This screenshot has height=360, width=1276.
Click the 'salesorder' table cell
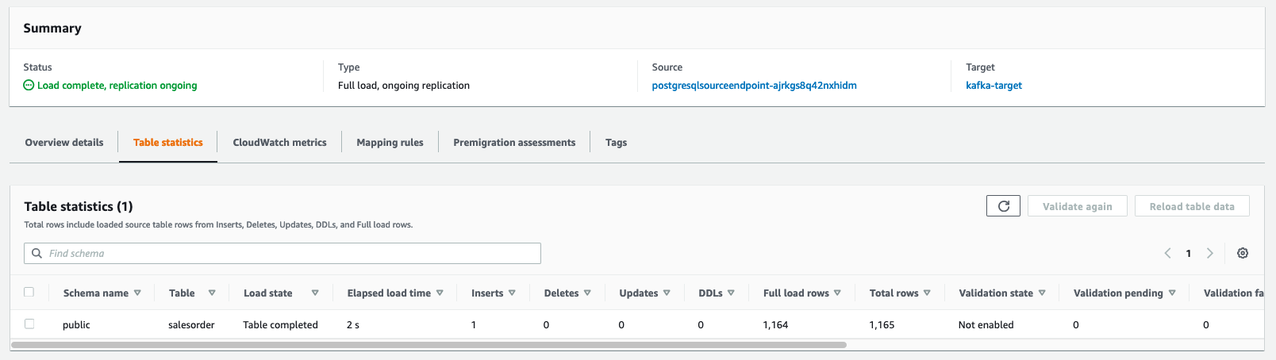coord(192,325)
